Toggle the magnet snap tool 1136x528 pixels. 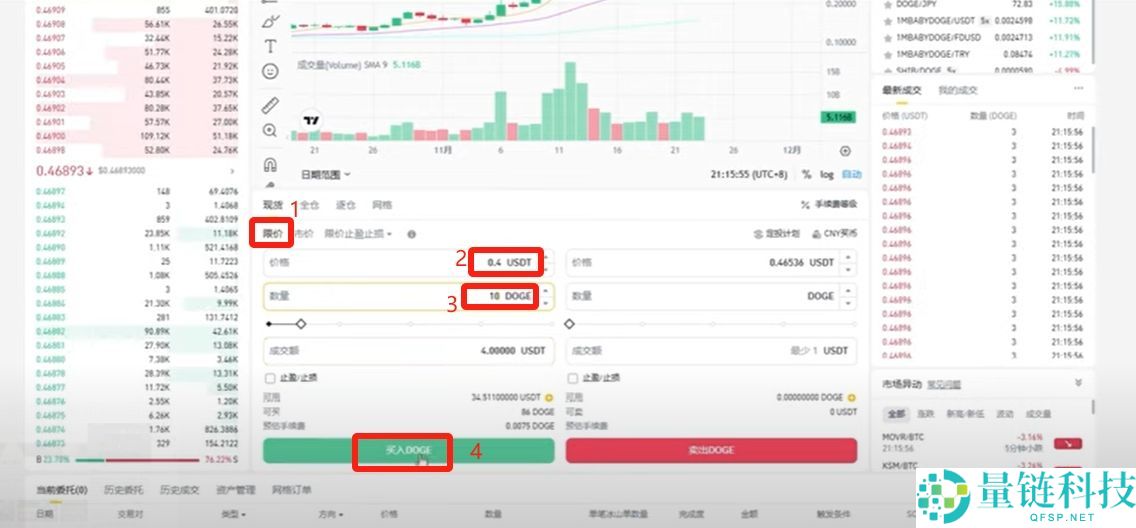[x=270, y=164]
